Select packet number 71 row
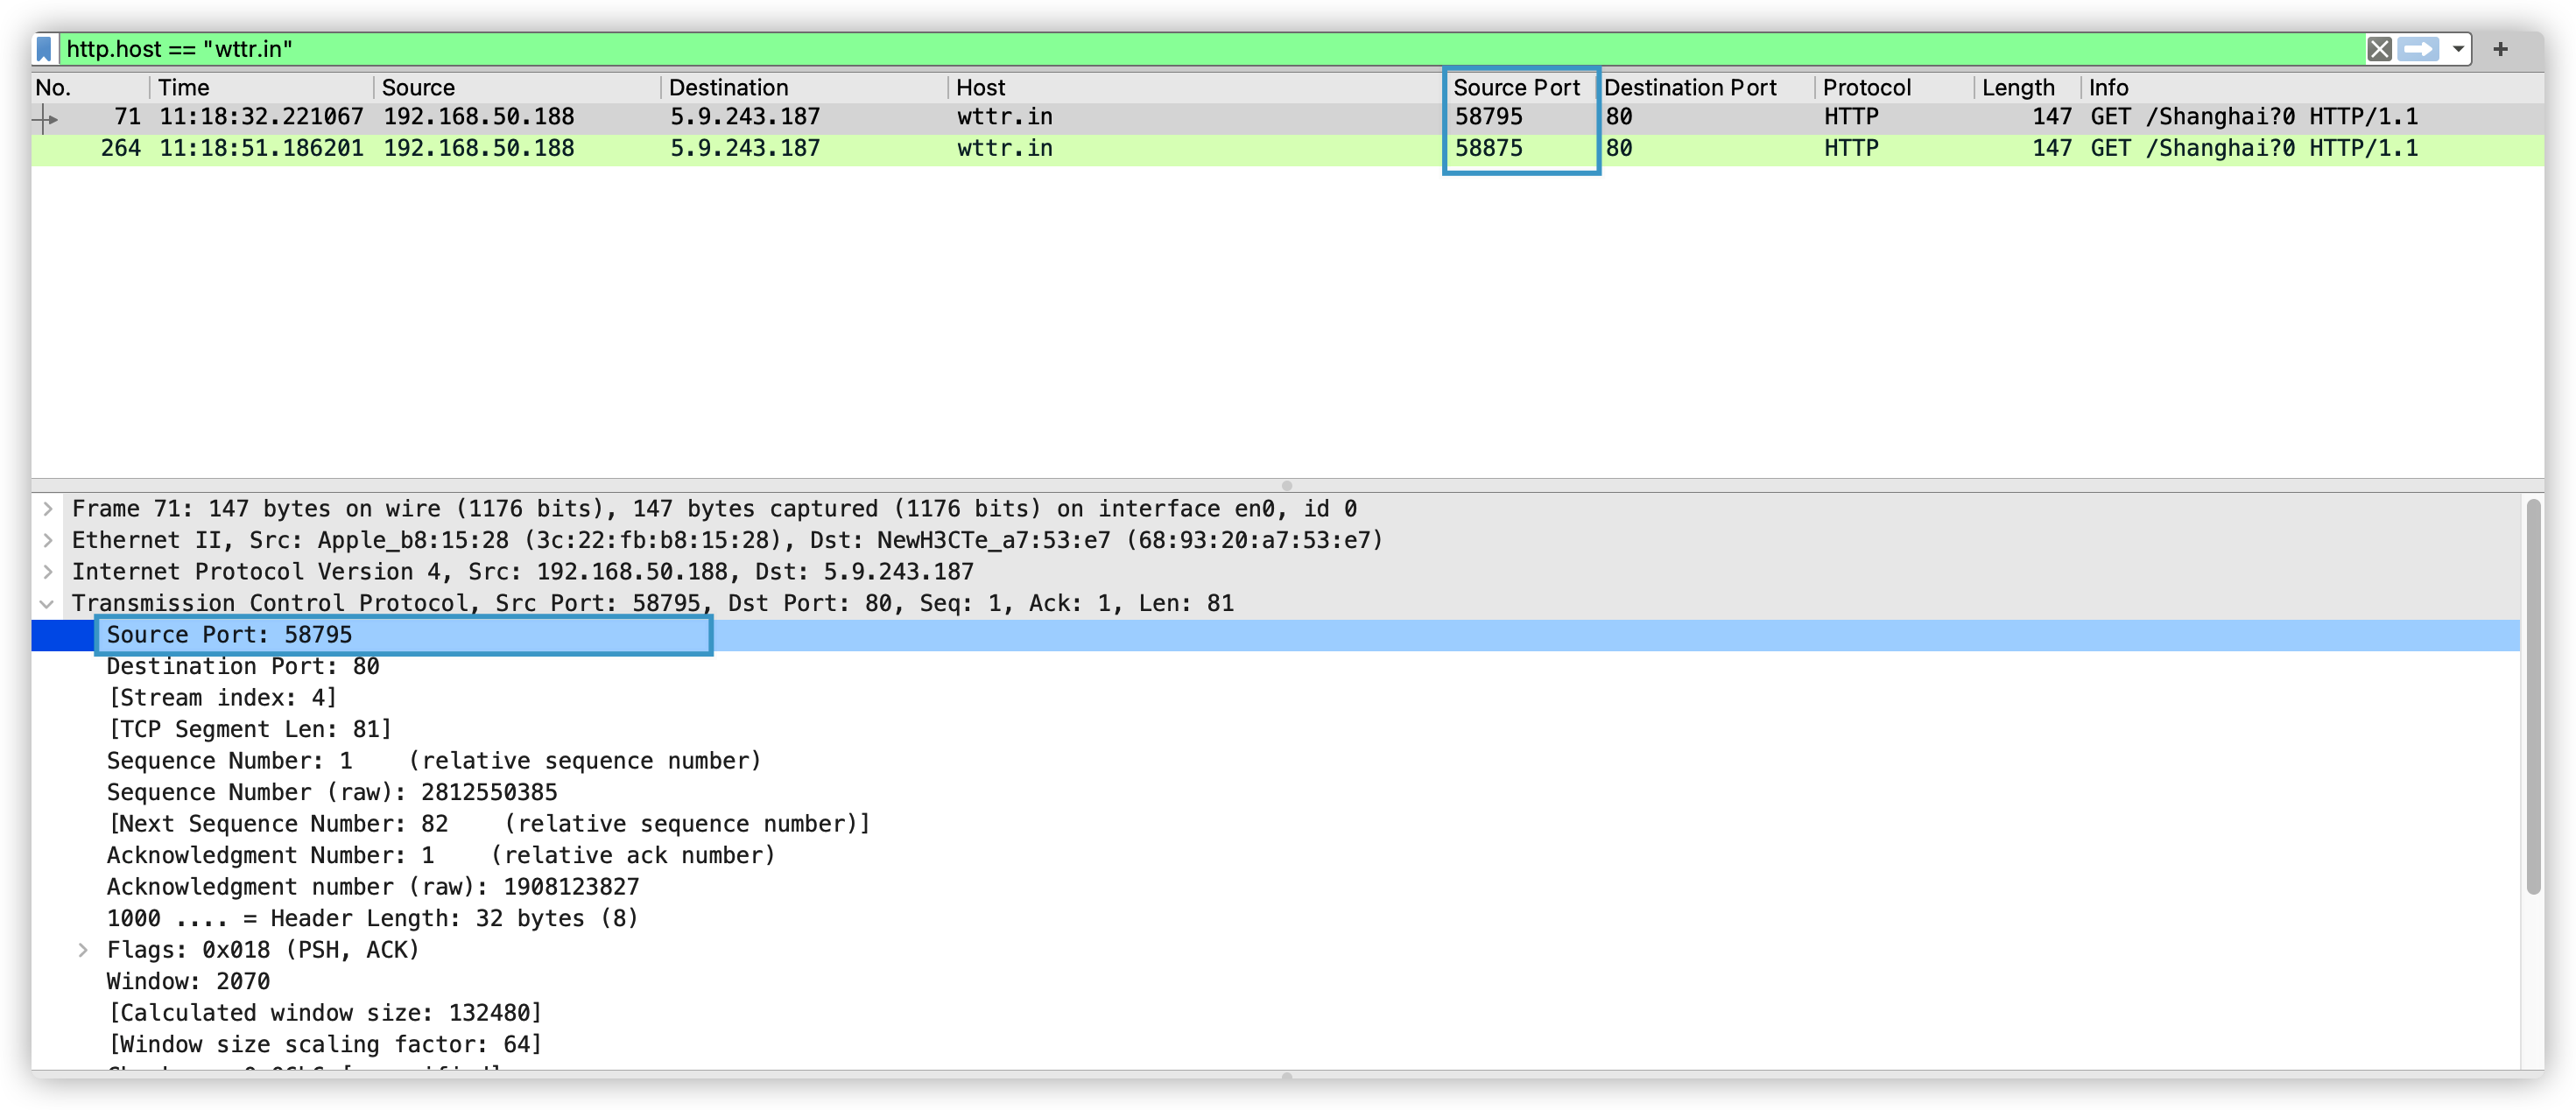Image resolution: width=2576 pixels, height=1110 pixels. (1287, 117)
